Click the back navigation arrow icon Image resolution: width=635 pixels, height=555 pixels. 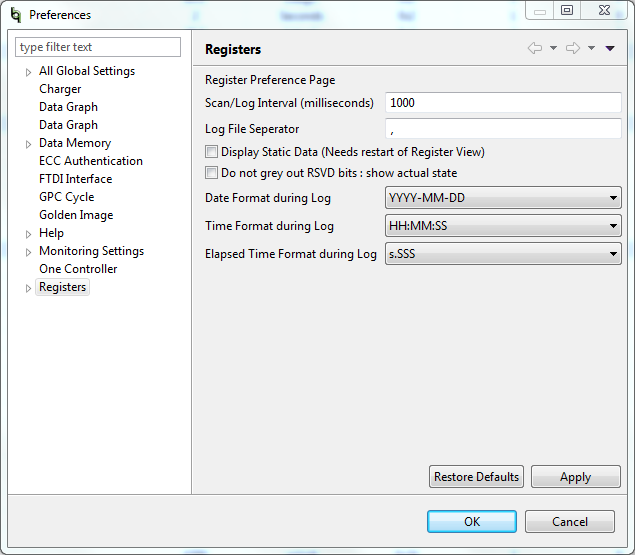coord(535,48)
